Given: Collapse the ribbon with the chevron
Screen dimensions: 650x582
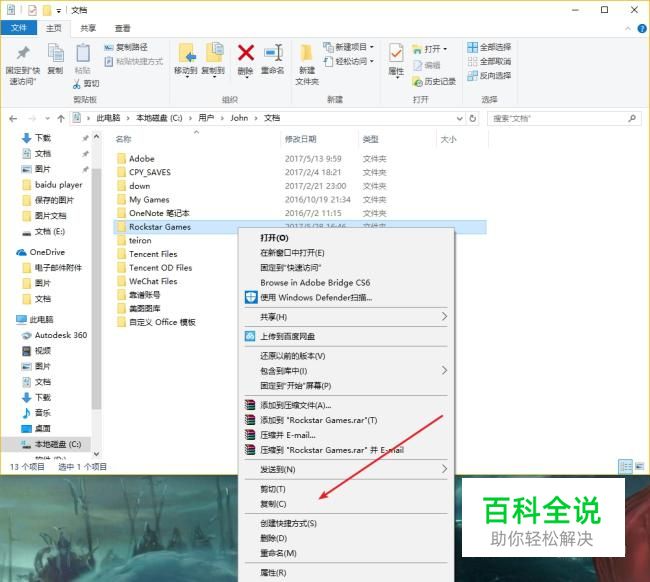Looking at the screenshot, I should (x=628, y=28).
